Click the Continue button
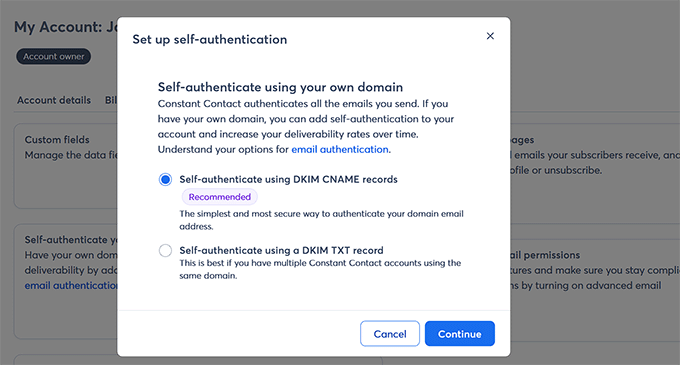 point(460,334)
